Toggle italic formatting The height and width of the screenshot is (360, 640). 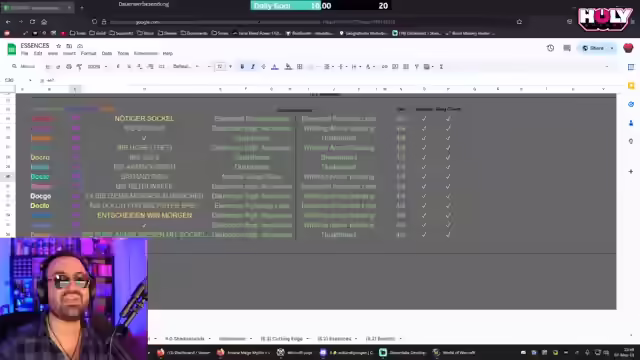click(253, 67)
